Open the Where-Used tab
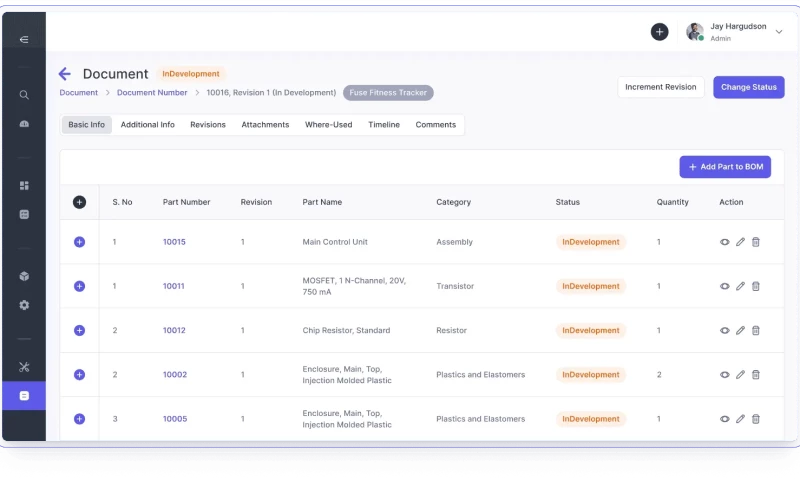The image size is (800, 480). [329, 124]
